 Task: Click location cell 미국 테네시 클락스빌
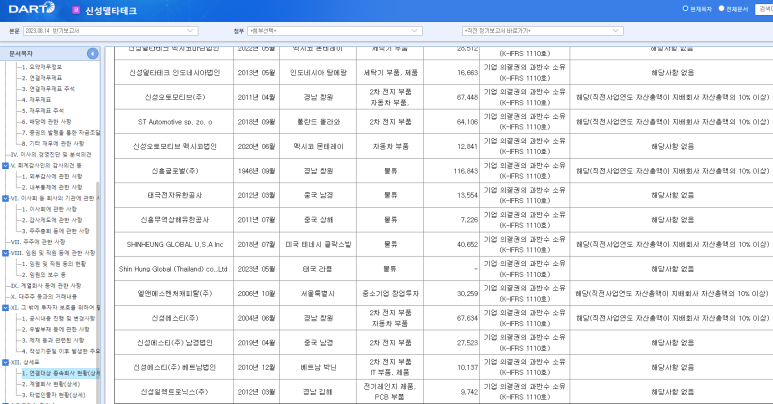coord(318,245)
